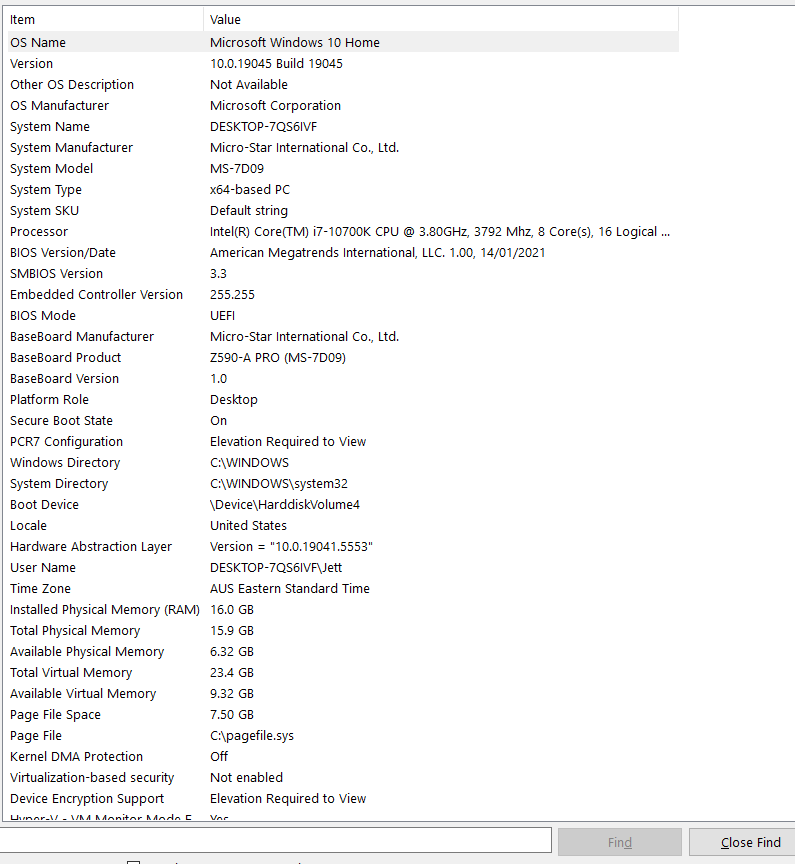The height and width of the screenshot is (864, 795).
Task: Select the Boot Device row label
Action: [x=44, y=504]
